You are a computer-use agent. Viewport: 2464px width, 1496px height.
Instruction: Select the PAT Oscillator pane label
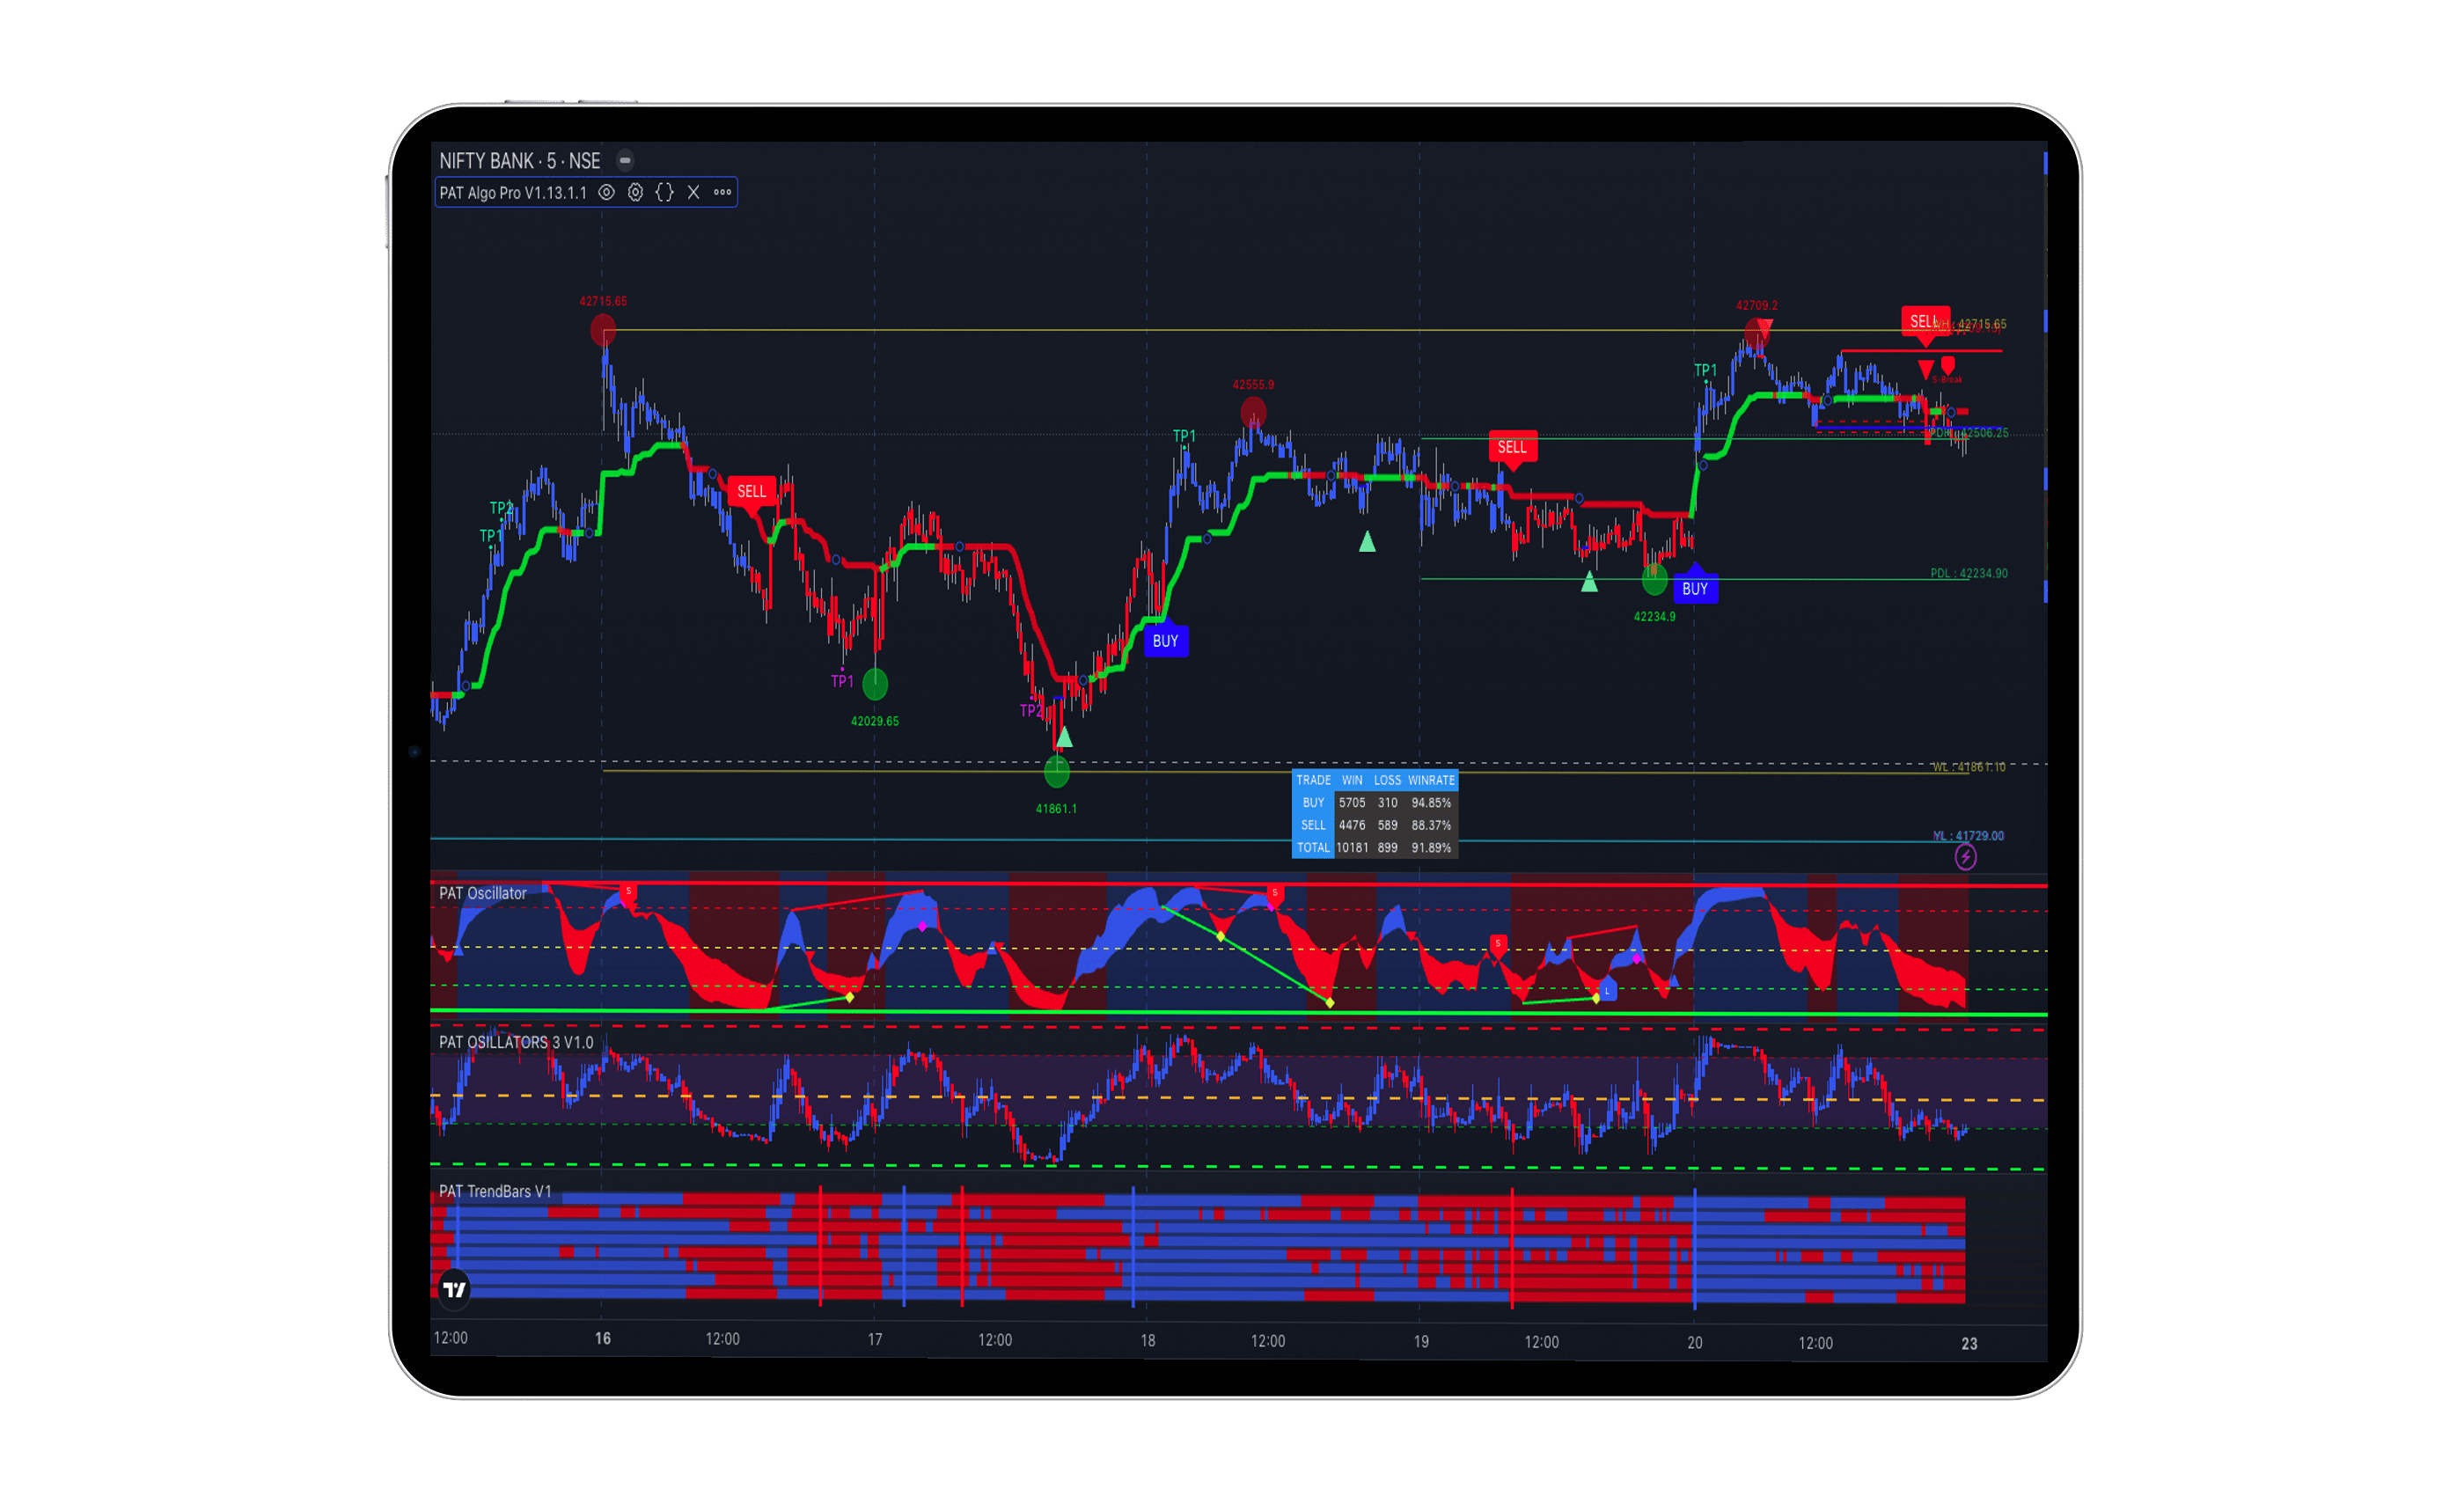483,893
